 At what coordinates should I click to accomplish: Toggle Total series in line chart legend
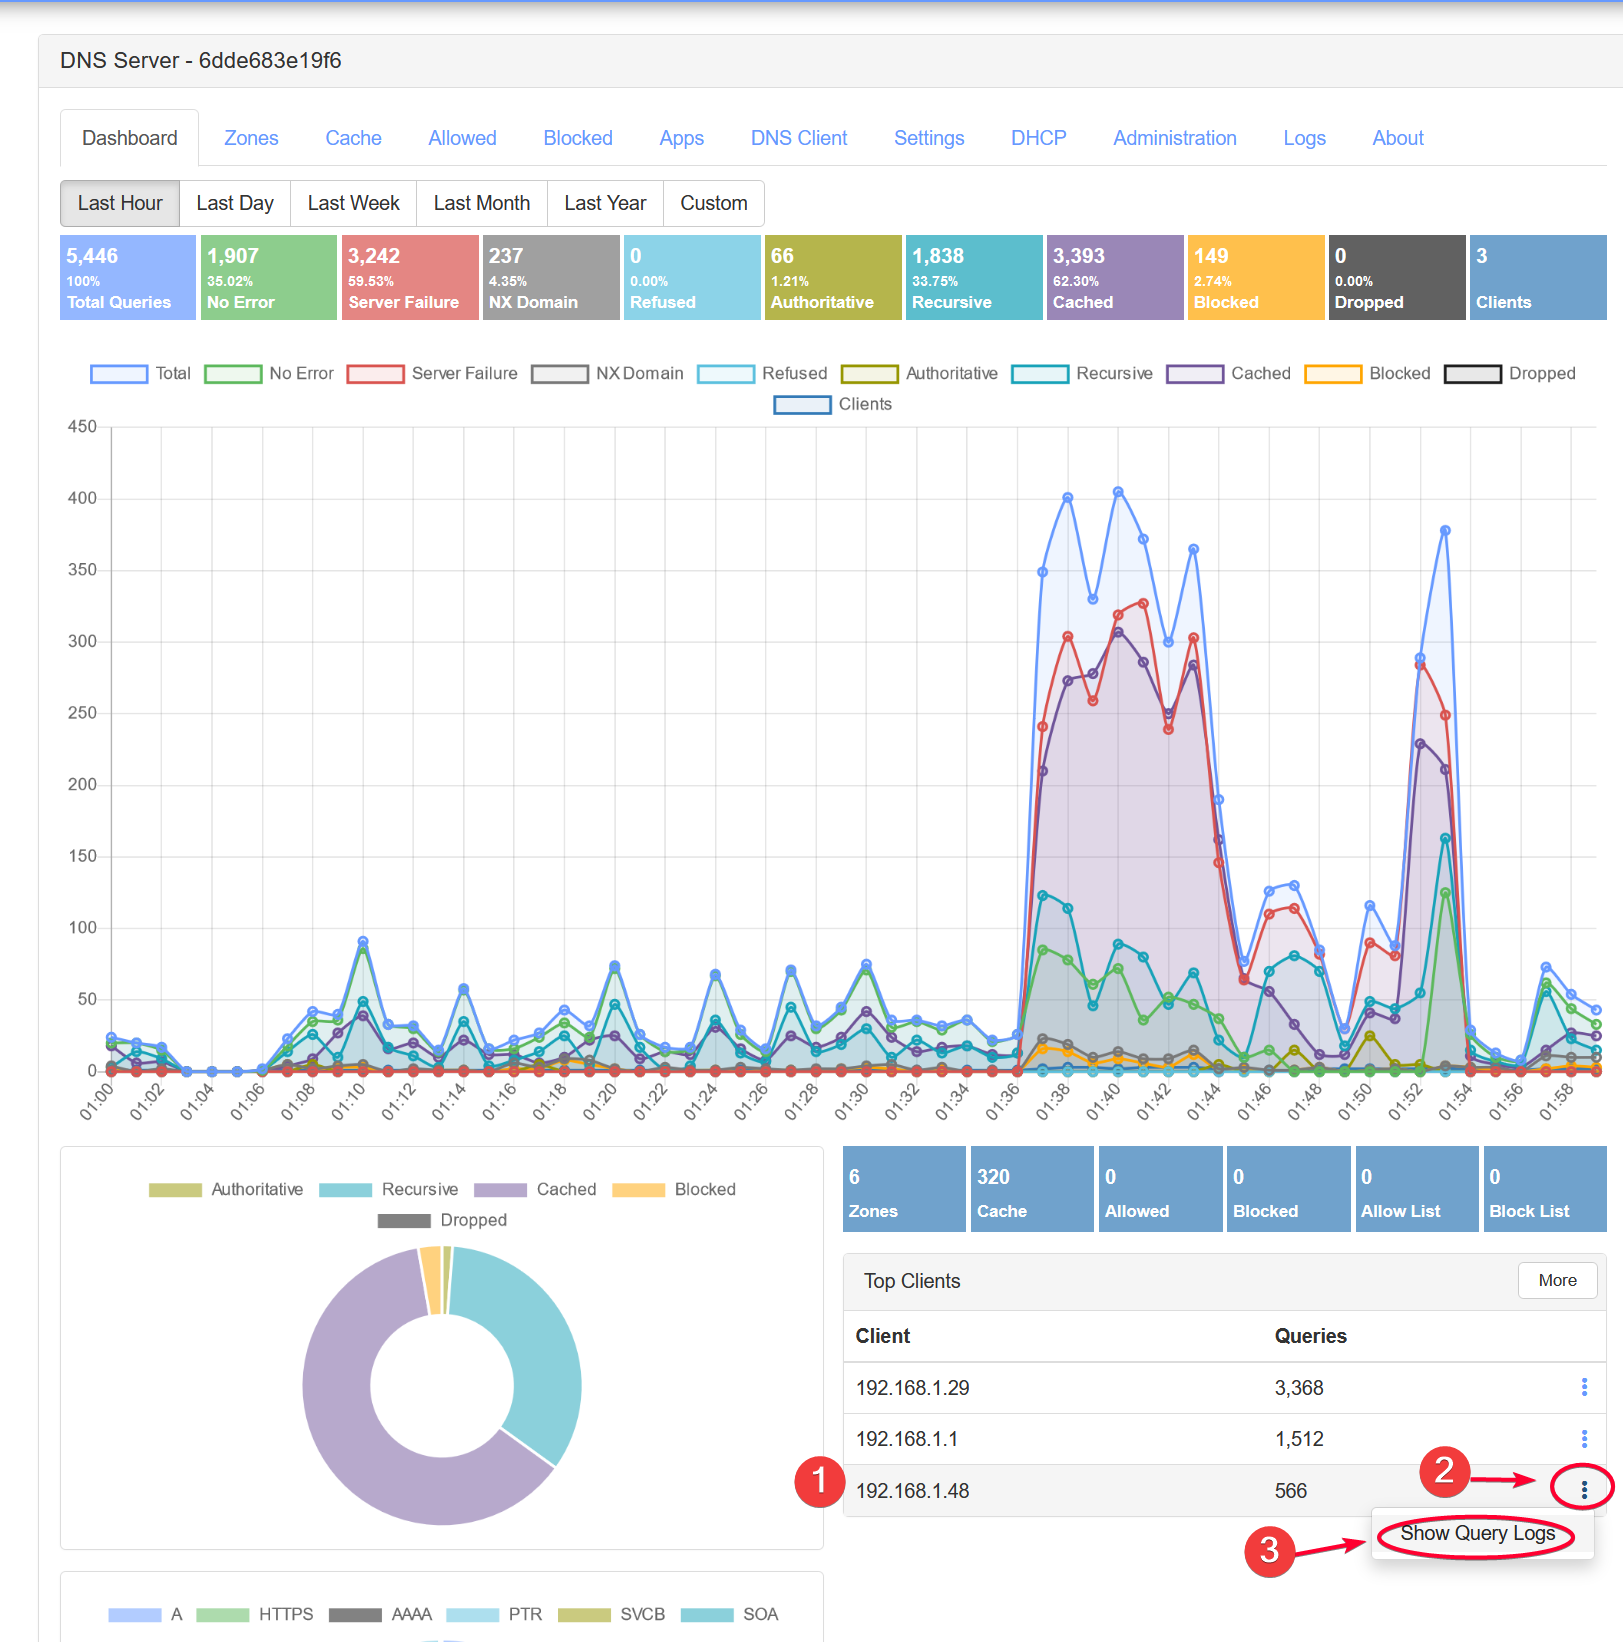tap(140, 373)
